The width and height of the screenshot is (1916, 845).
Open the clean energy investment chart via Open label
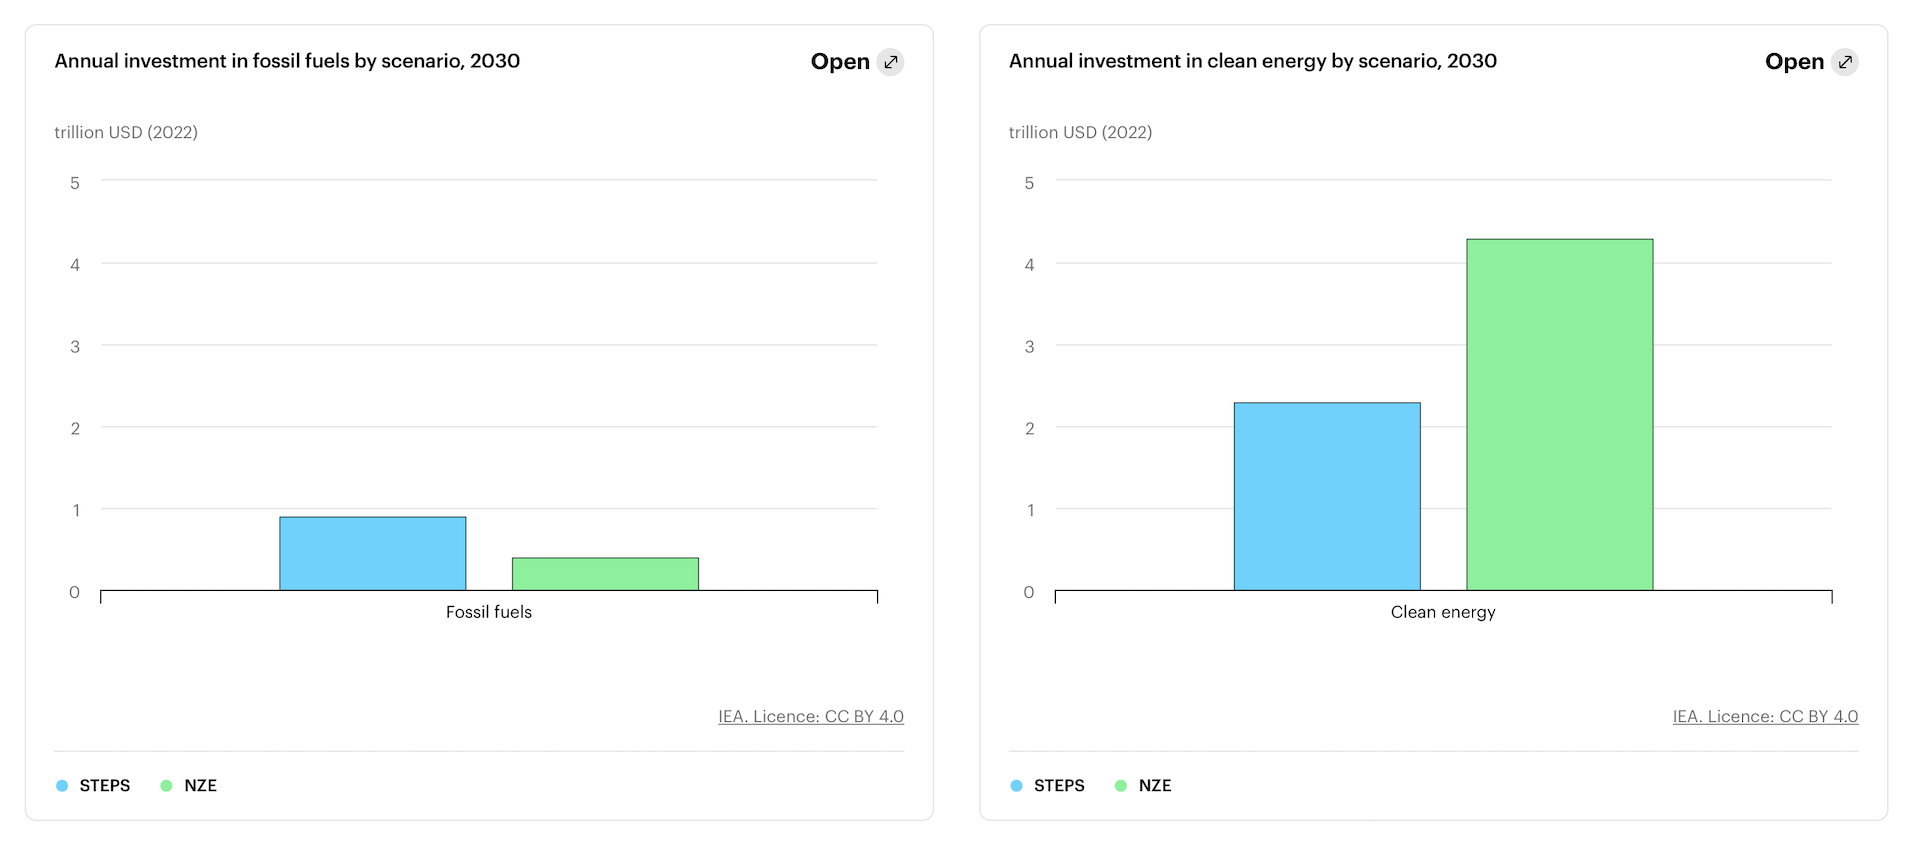1794,62
